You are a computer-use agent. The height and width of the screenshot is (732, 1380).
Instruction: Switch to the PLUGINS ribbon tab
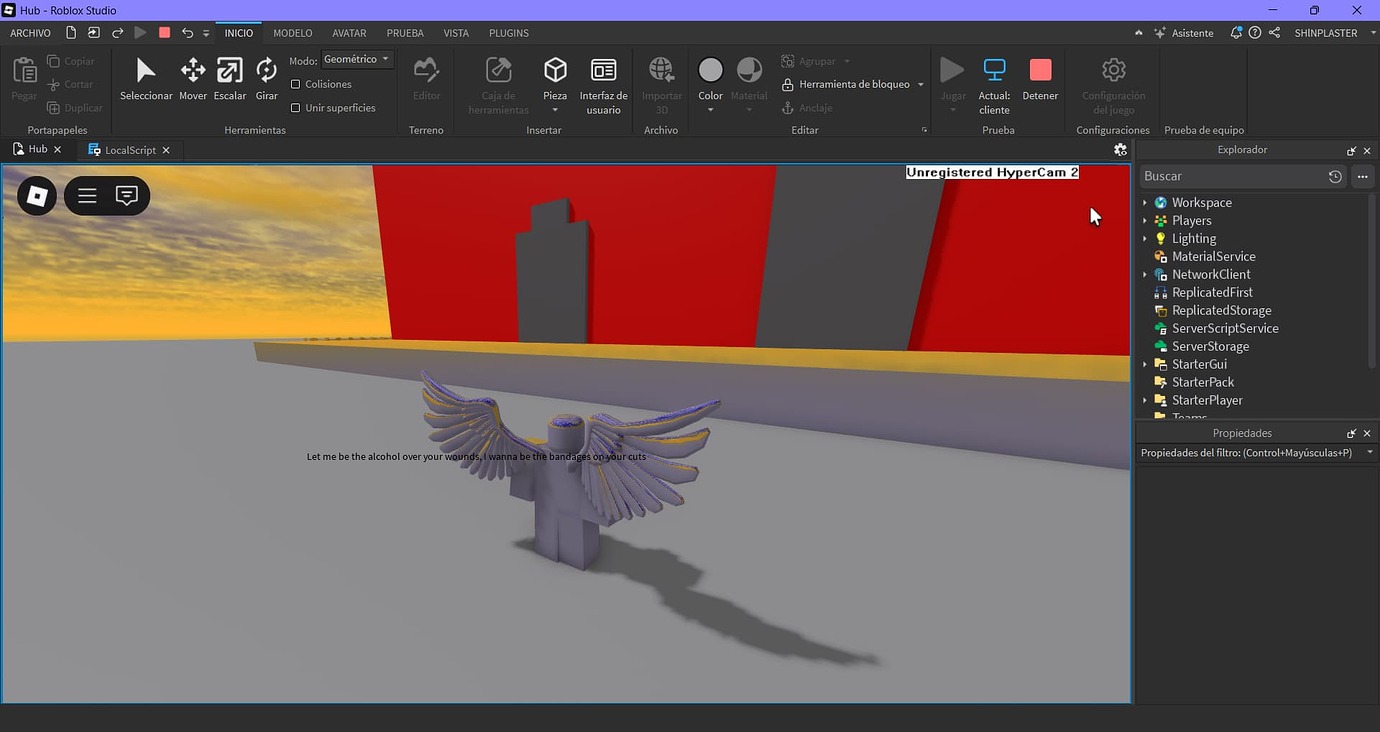coord(509,33)
